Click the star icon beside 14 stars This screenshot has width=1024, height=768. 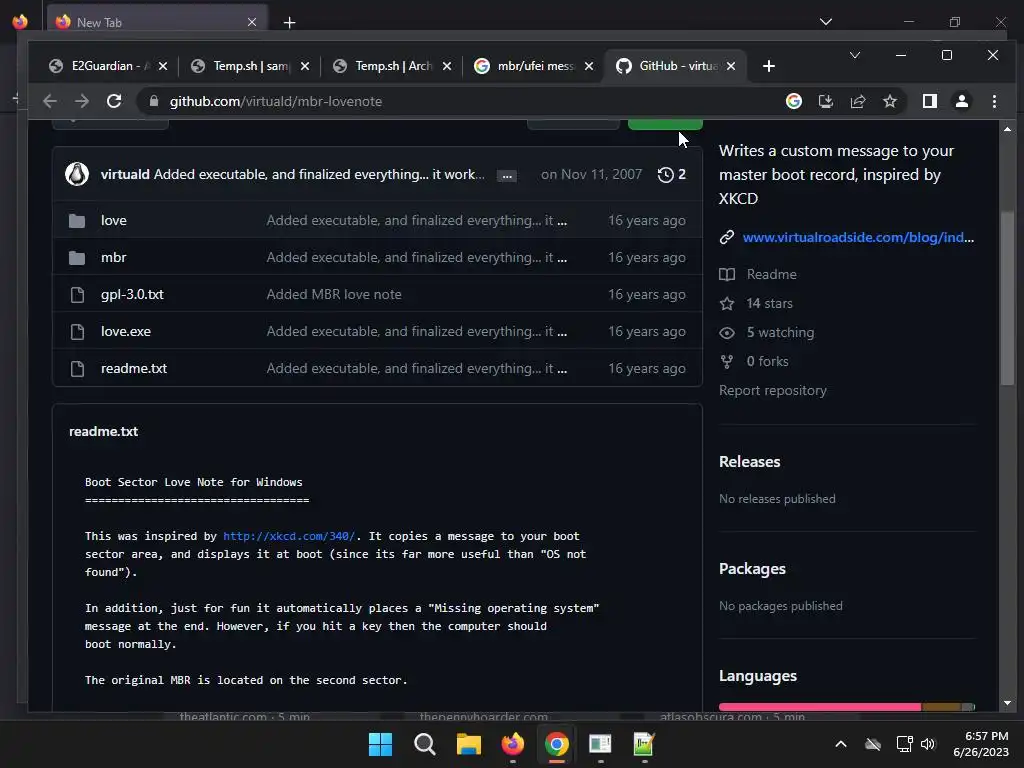coord(727,304)
